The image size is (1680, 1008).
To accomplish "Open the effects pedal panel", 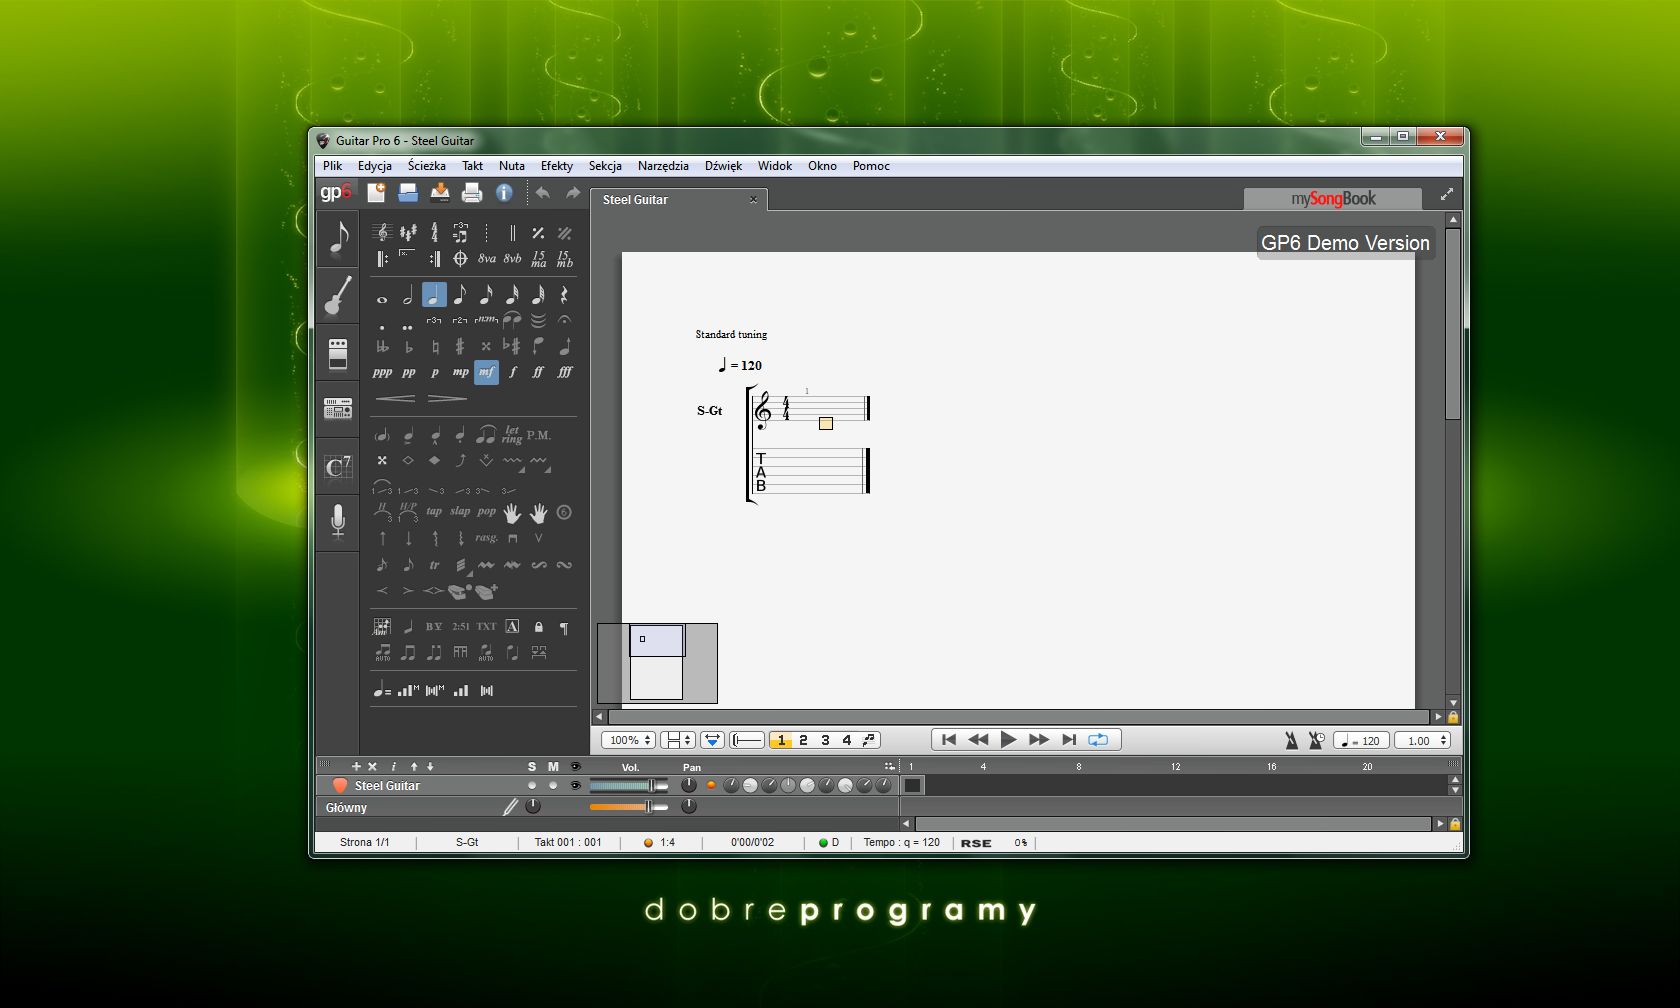I will 338,353.
